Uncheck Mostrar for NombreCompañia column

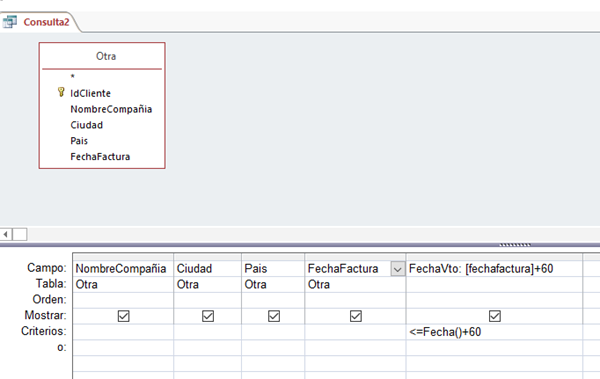coord(123,316)
